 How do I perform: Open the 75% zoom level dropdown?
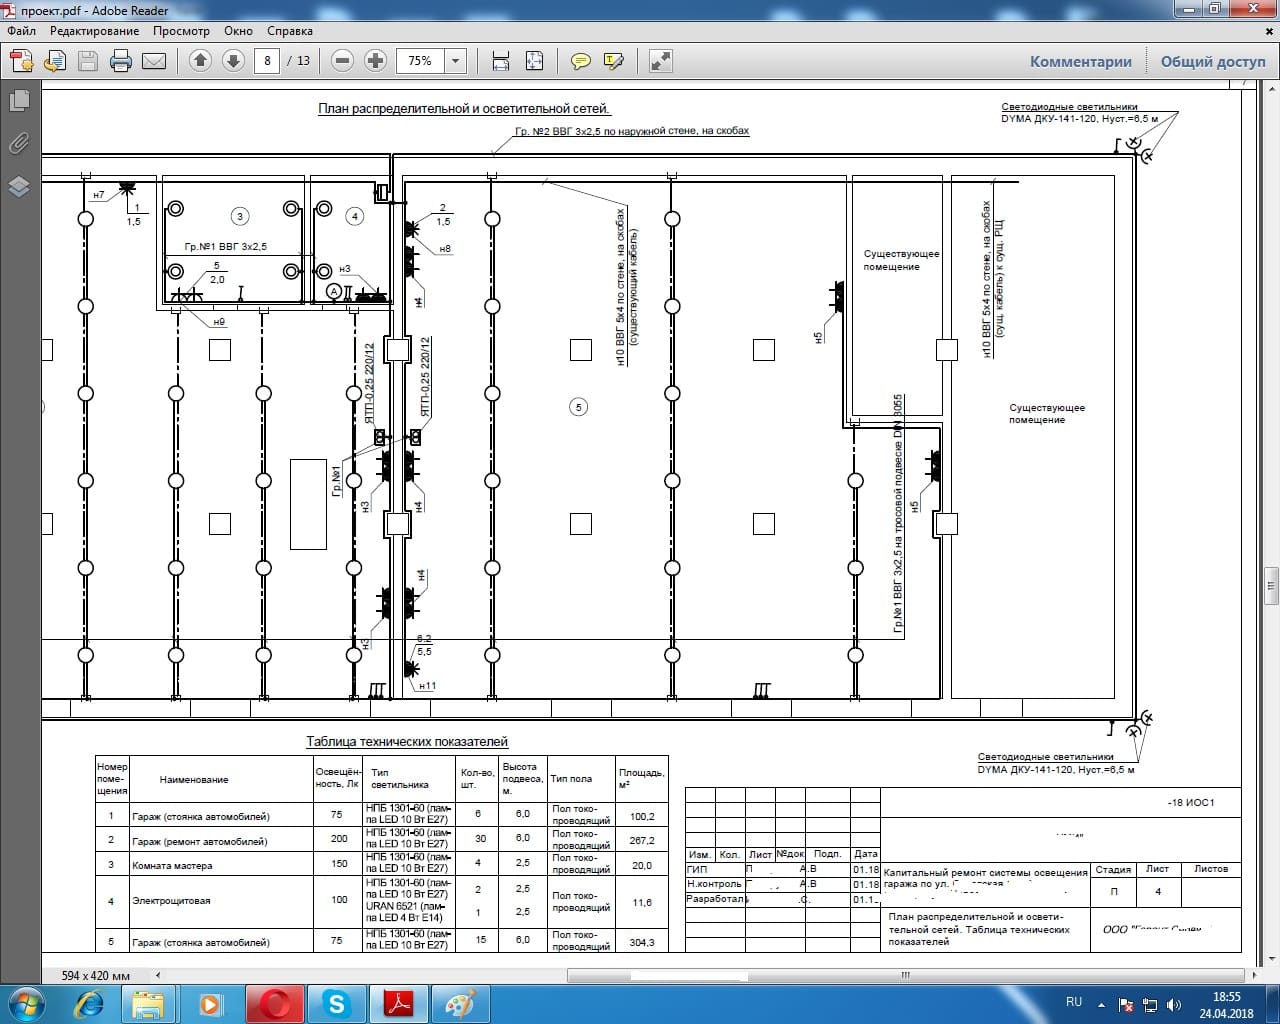(455, 61)
